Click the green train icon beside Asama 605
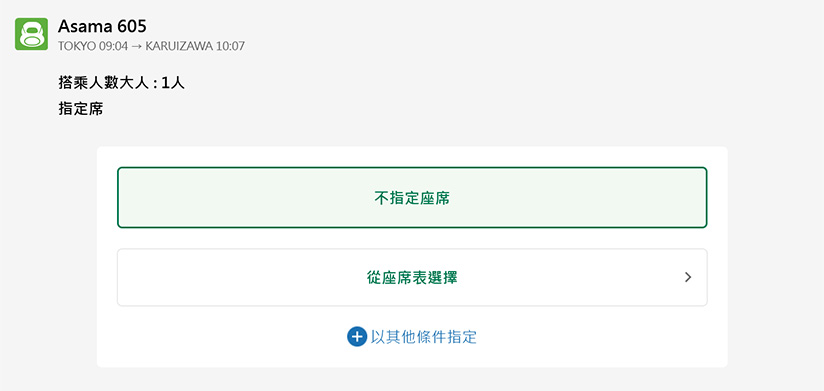 click(32, 34)
